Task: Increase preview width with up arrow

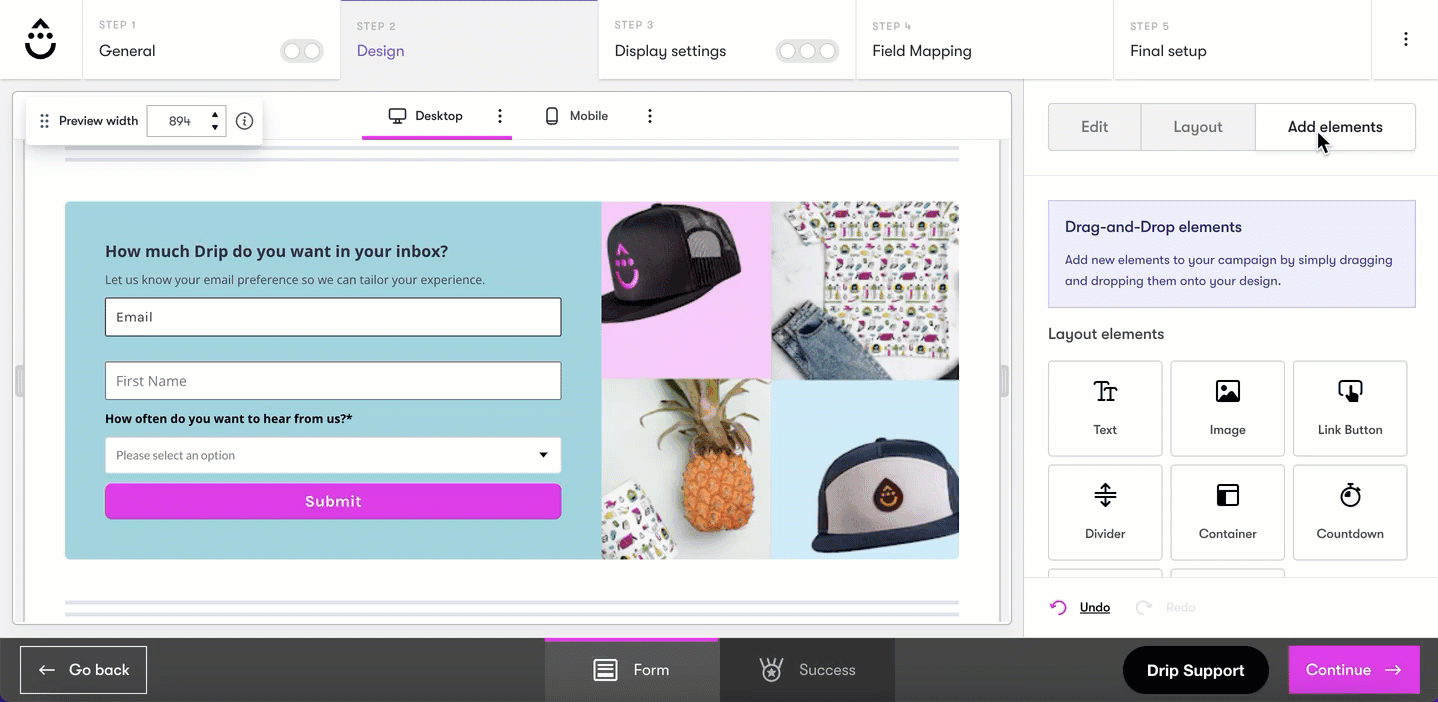Action: 215,115
